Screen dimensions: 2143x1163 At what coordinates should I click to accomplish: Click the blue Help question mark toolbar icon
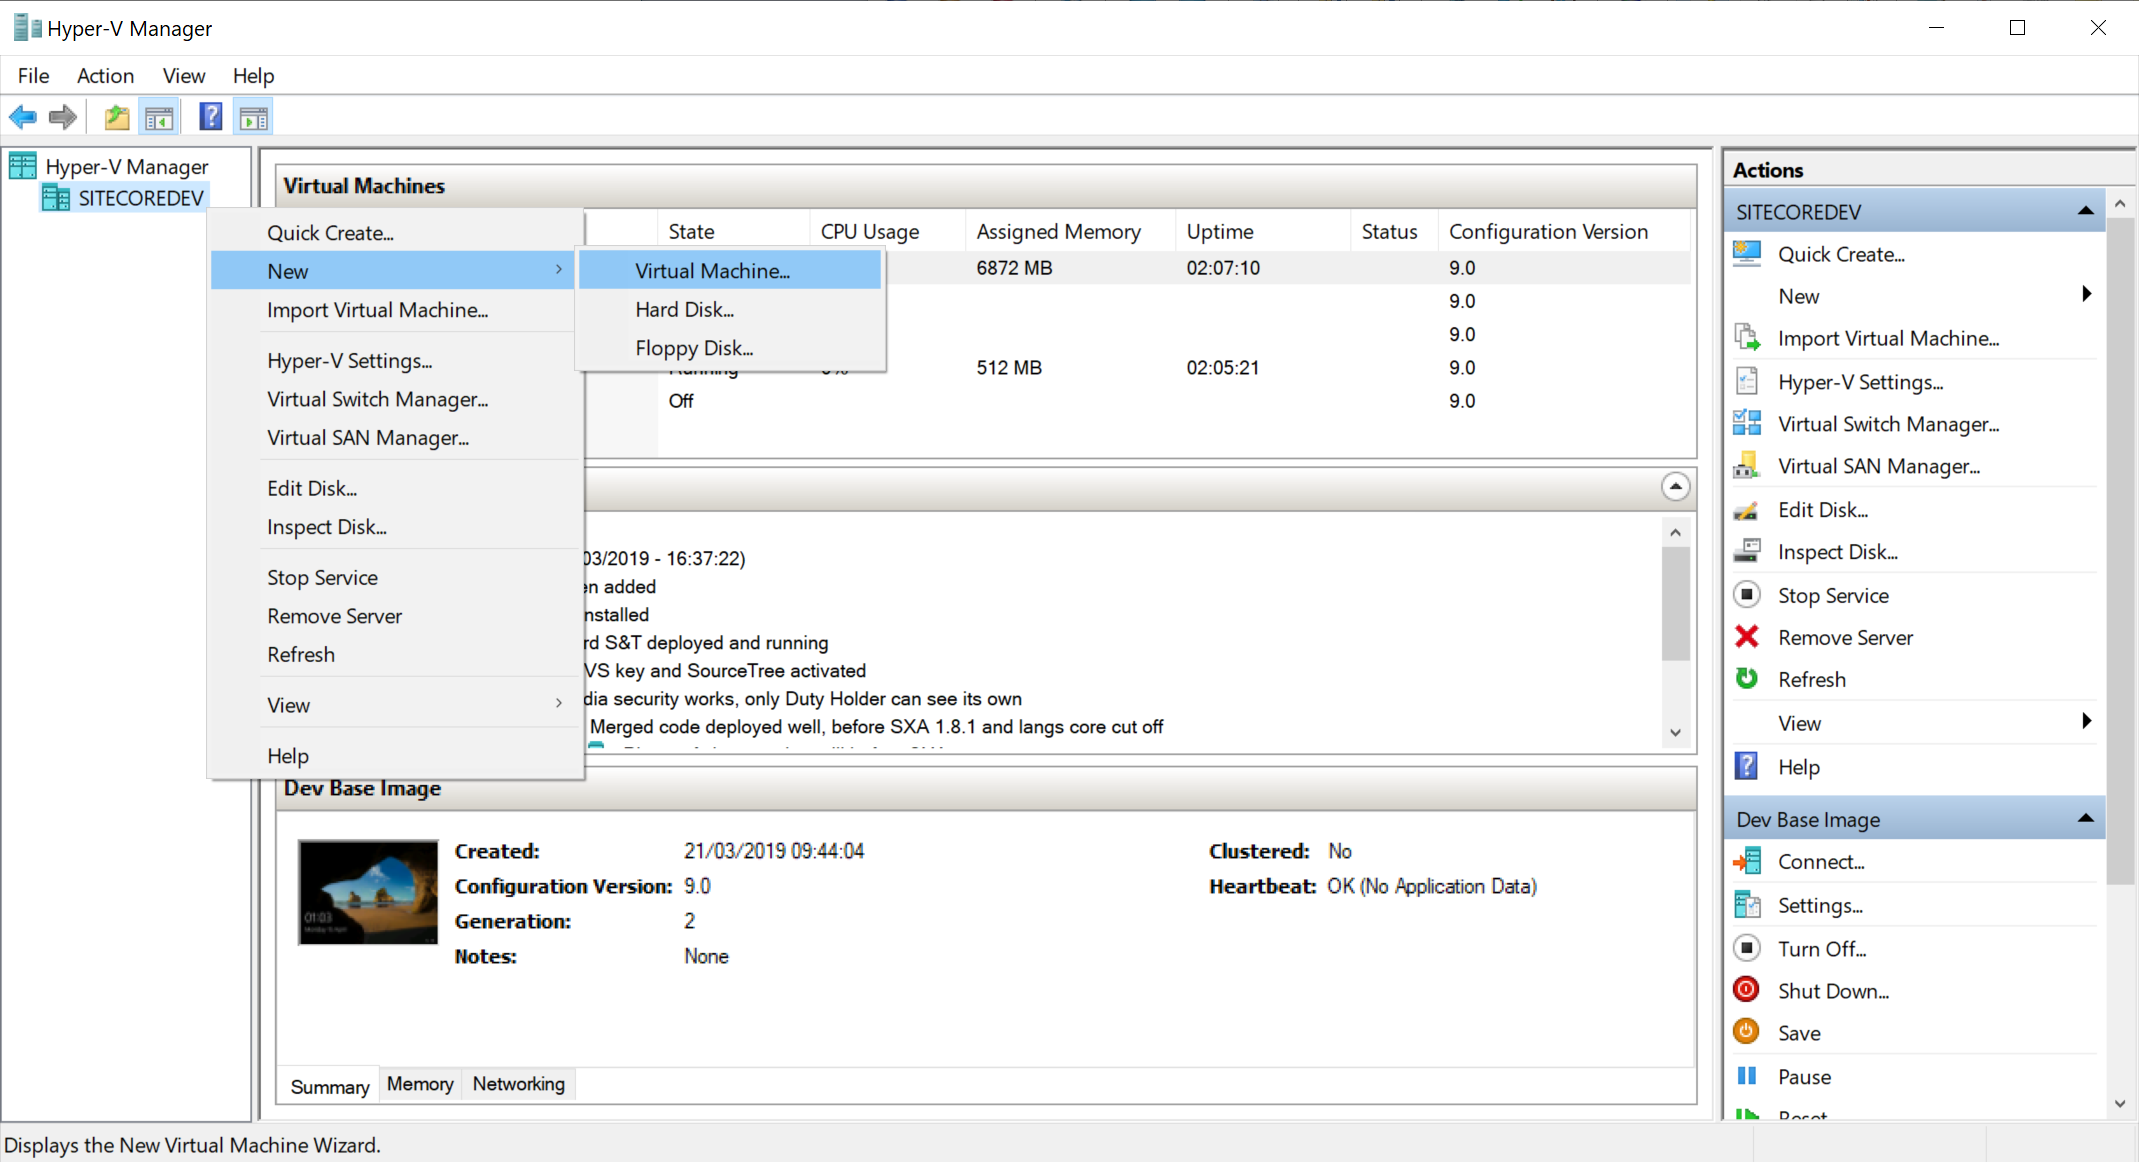[210, 117]
